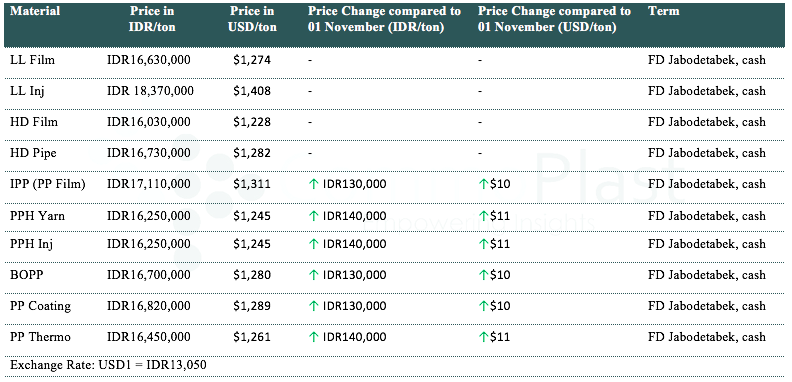792x382 pixels.
Task: Select the Price Change (IDR/ton) column header
Action: click(384, 19)
